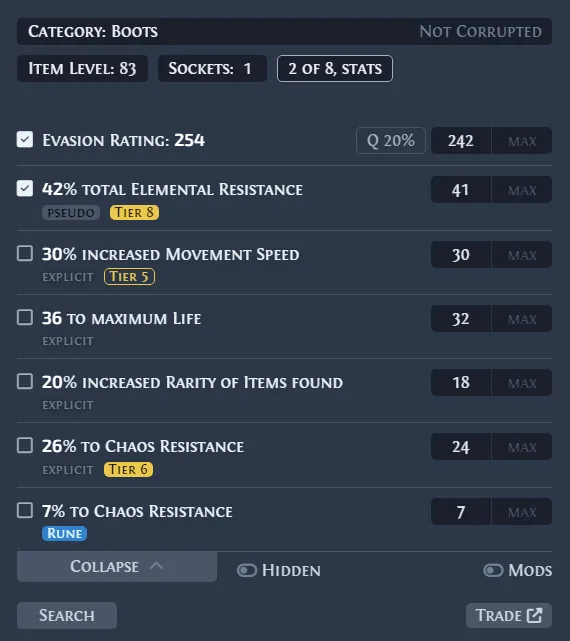570x641 pixels.
Task: Click the Trade external link icon
Action: [x=534, y=615]
